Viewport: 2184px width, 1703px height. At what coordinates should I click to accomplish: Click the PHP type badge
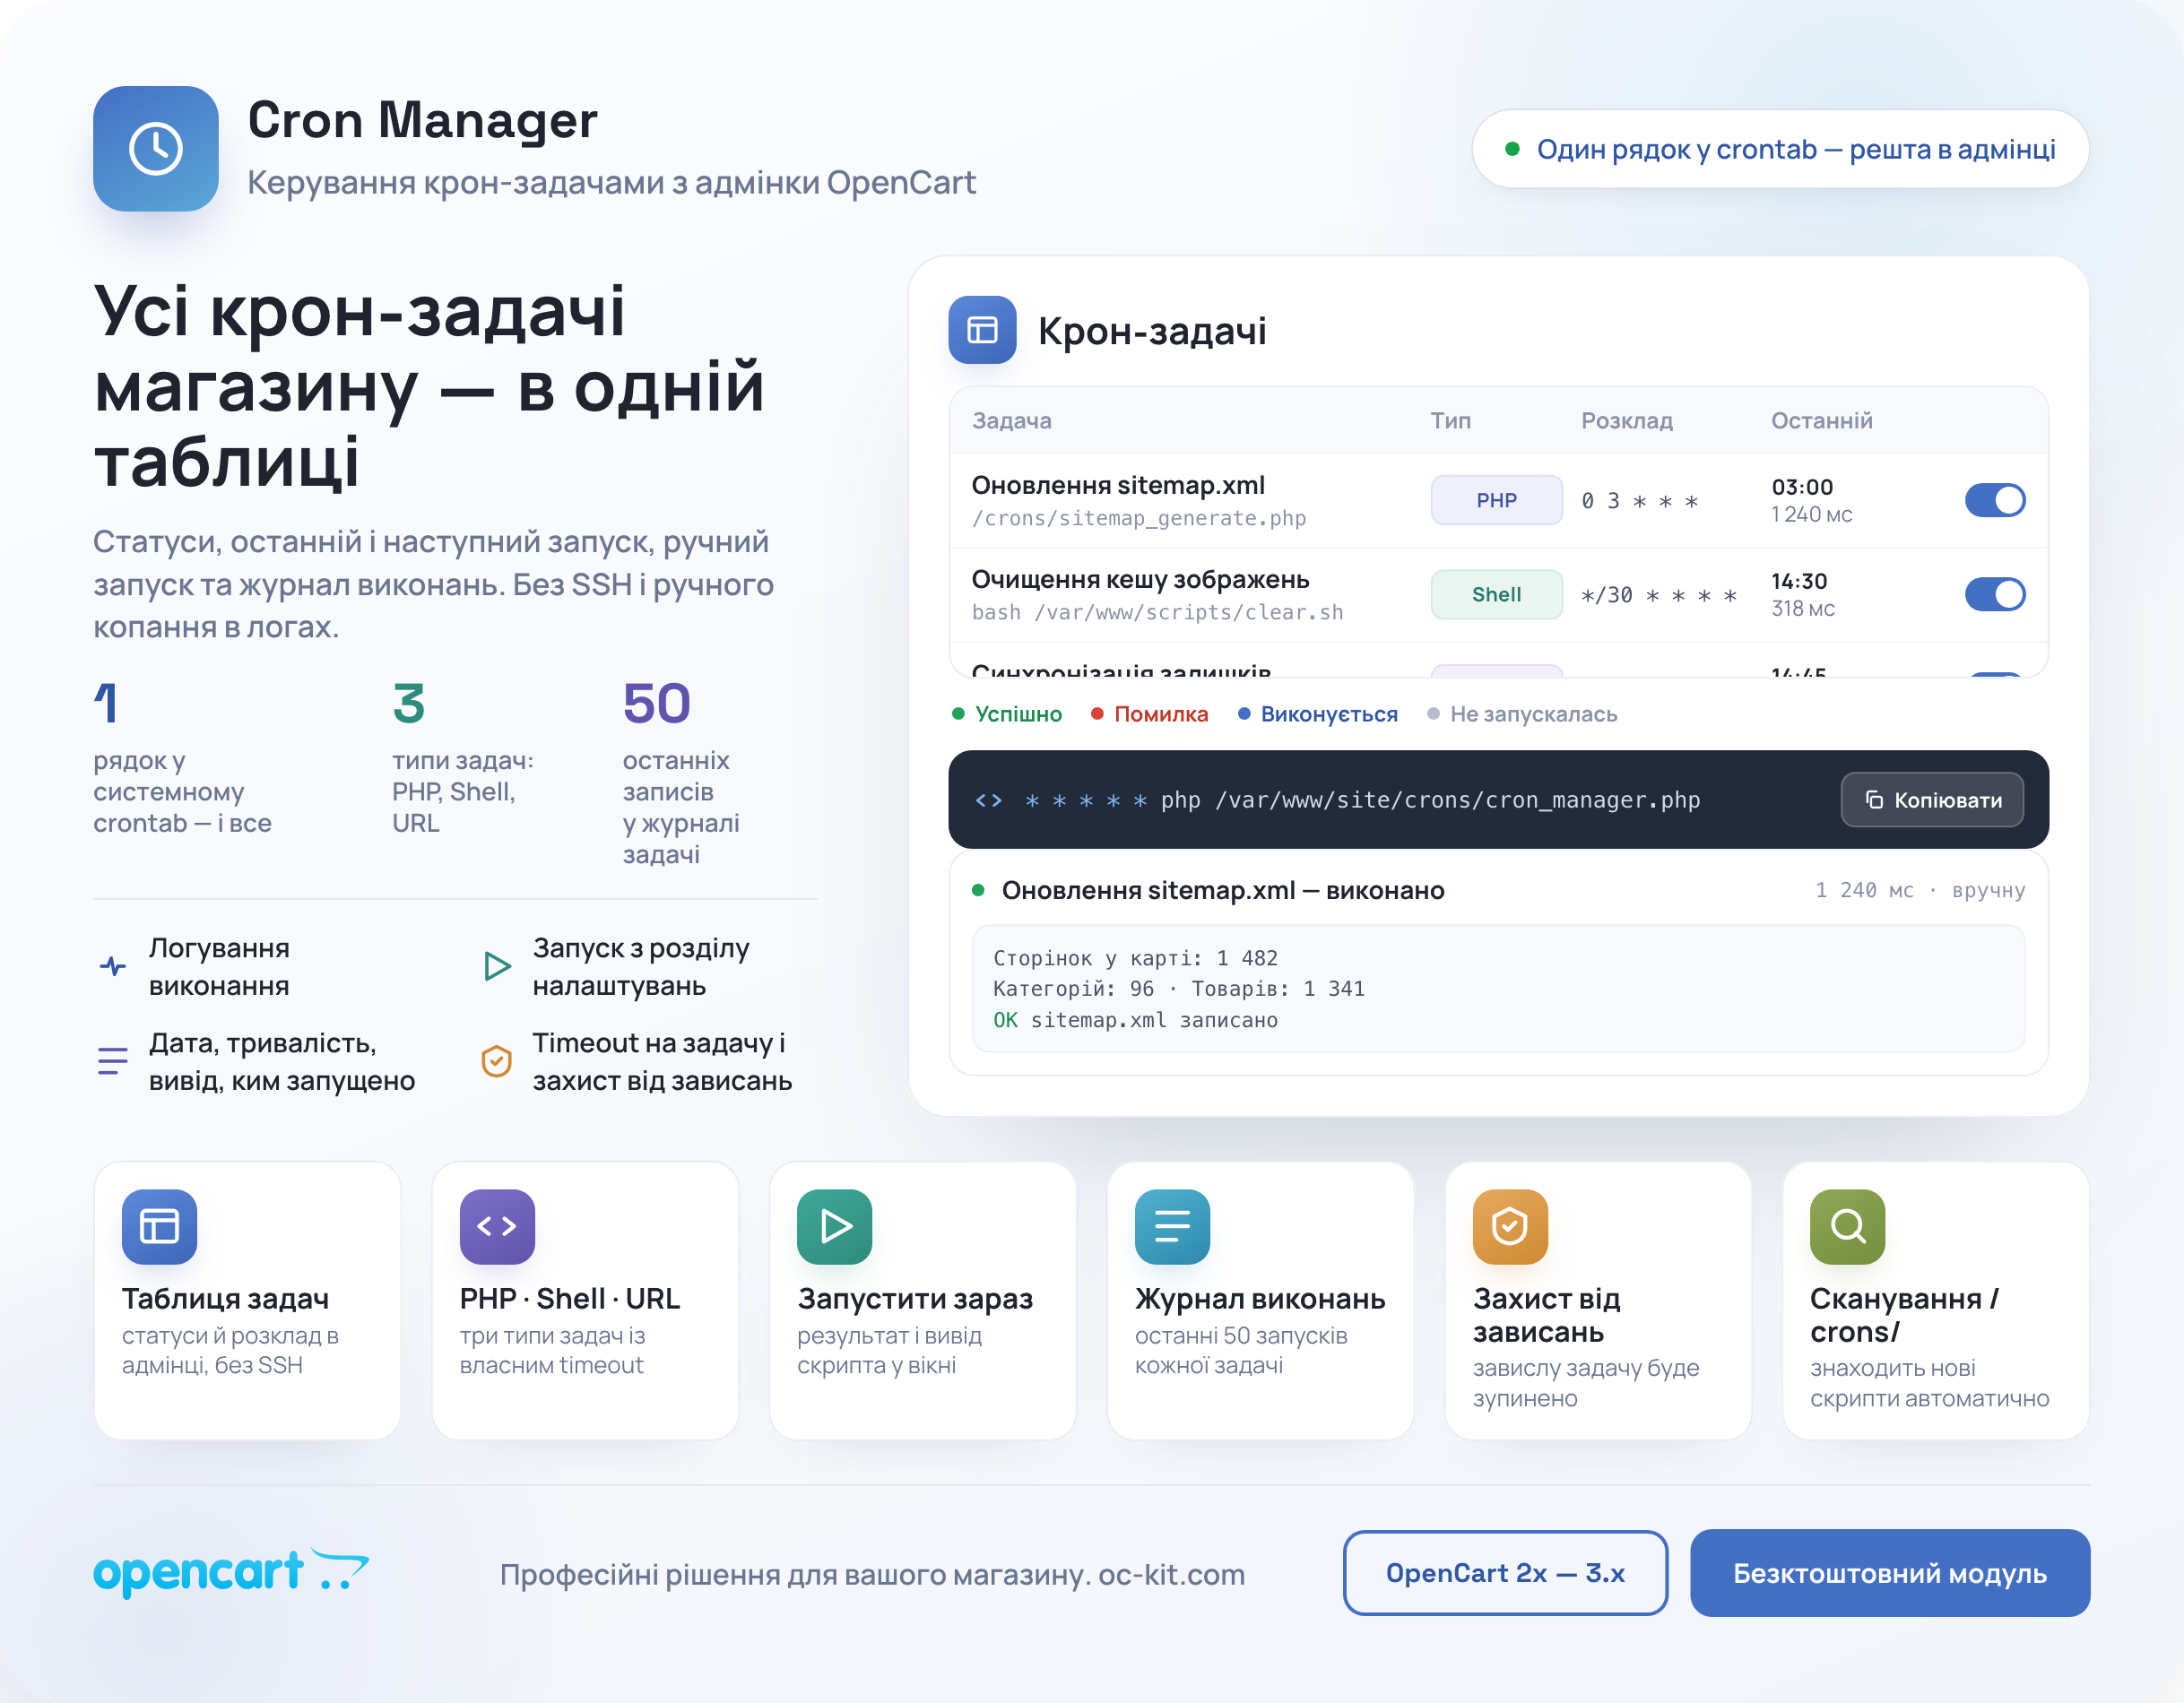pos(1497,500)
